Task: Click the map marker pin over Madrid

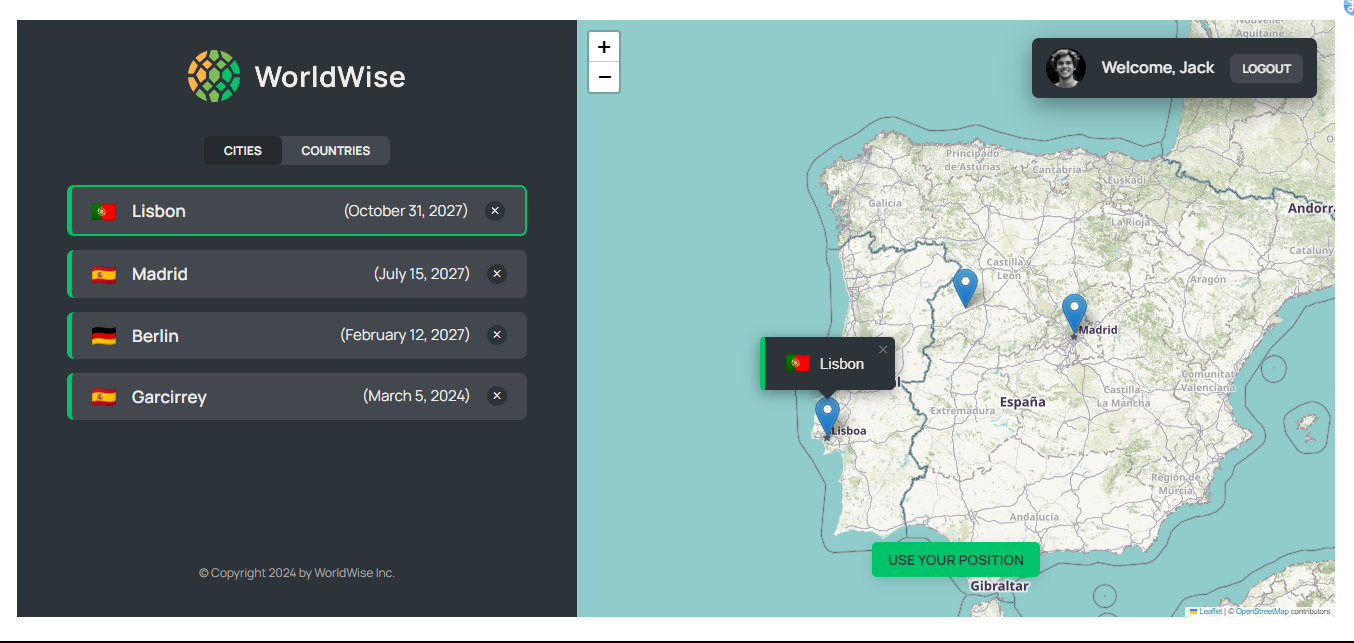Action: click(x=1074, y=314)
